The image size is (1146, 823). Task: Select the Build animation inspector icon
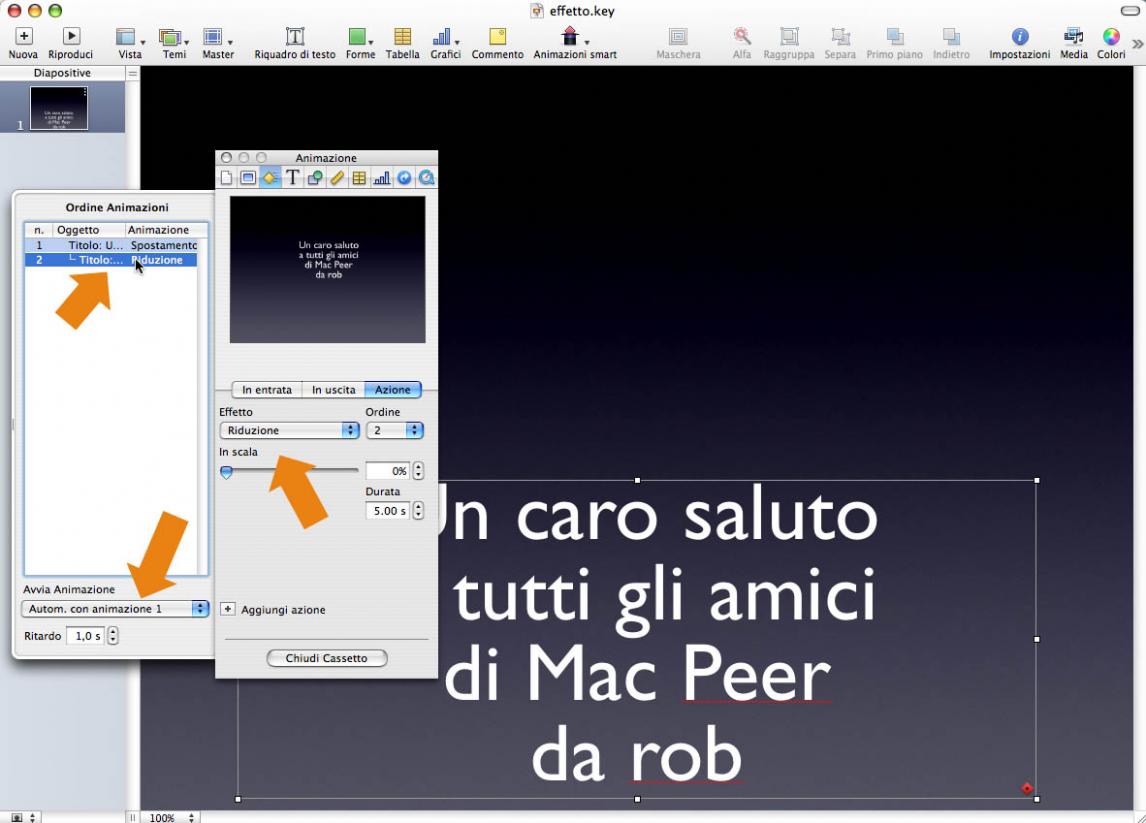[x=270, y=178]
